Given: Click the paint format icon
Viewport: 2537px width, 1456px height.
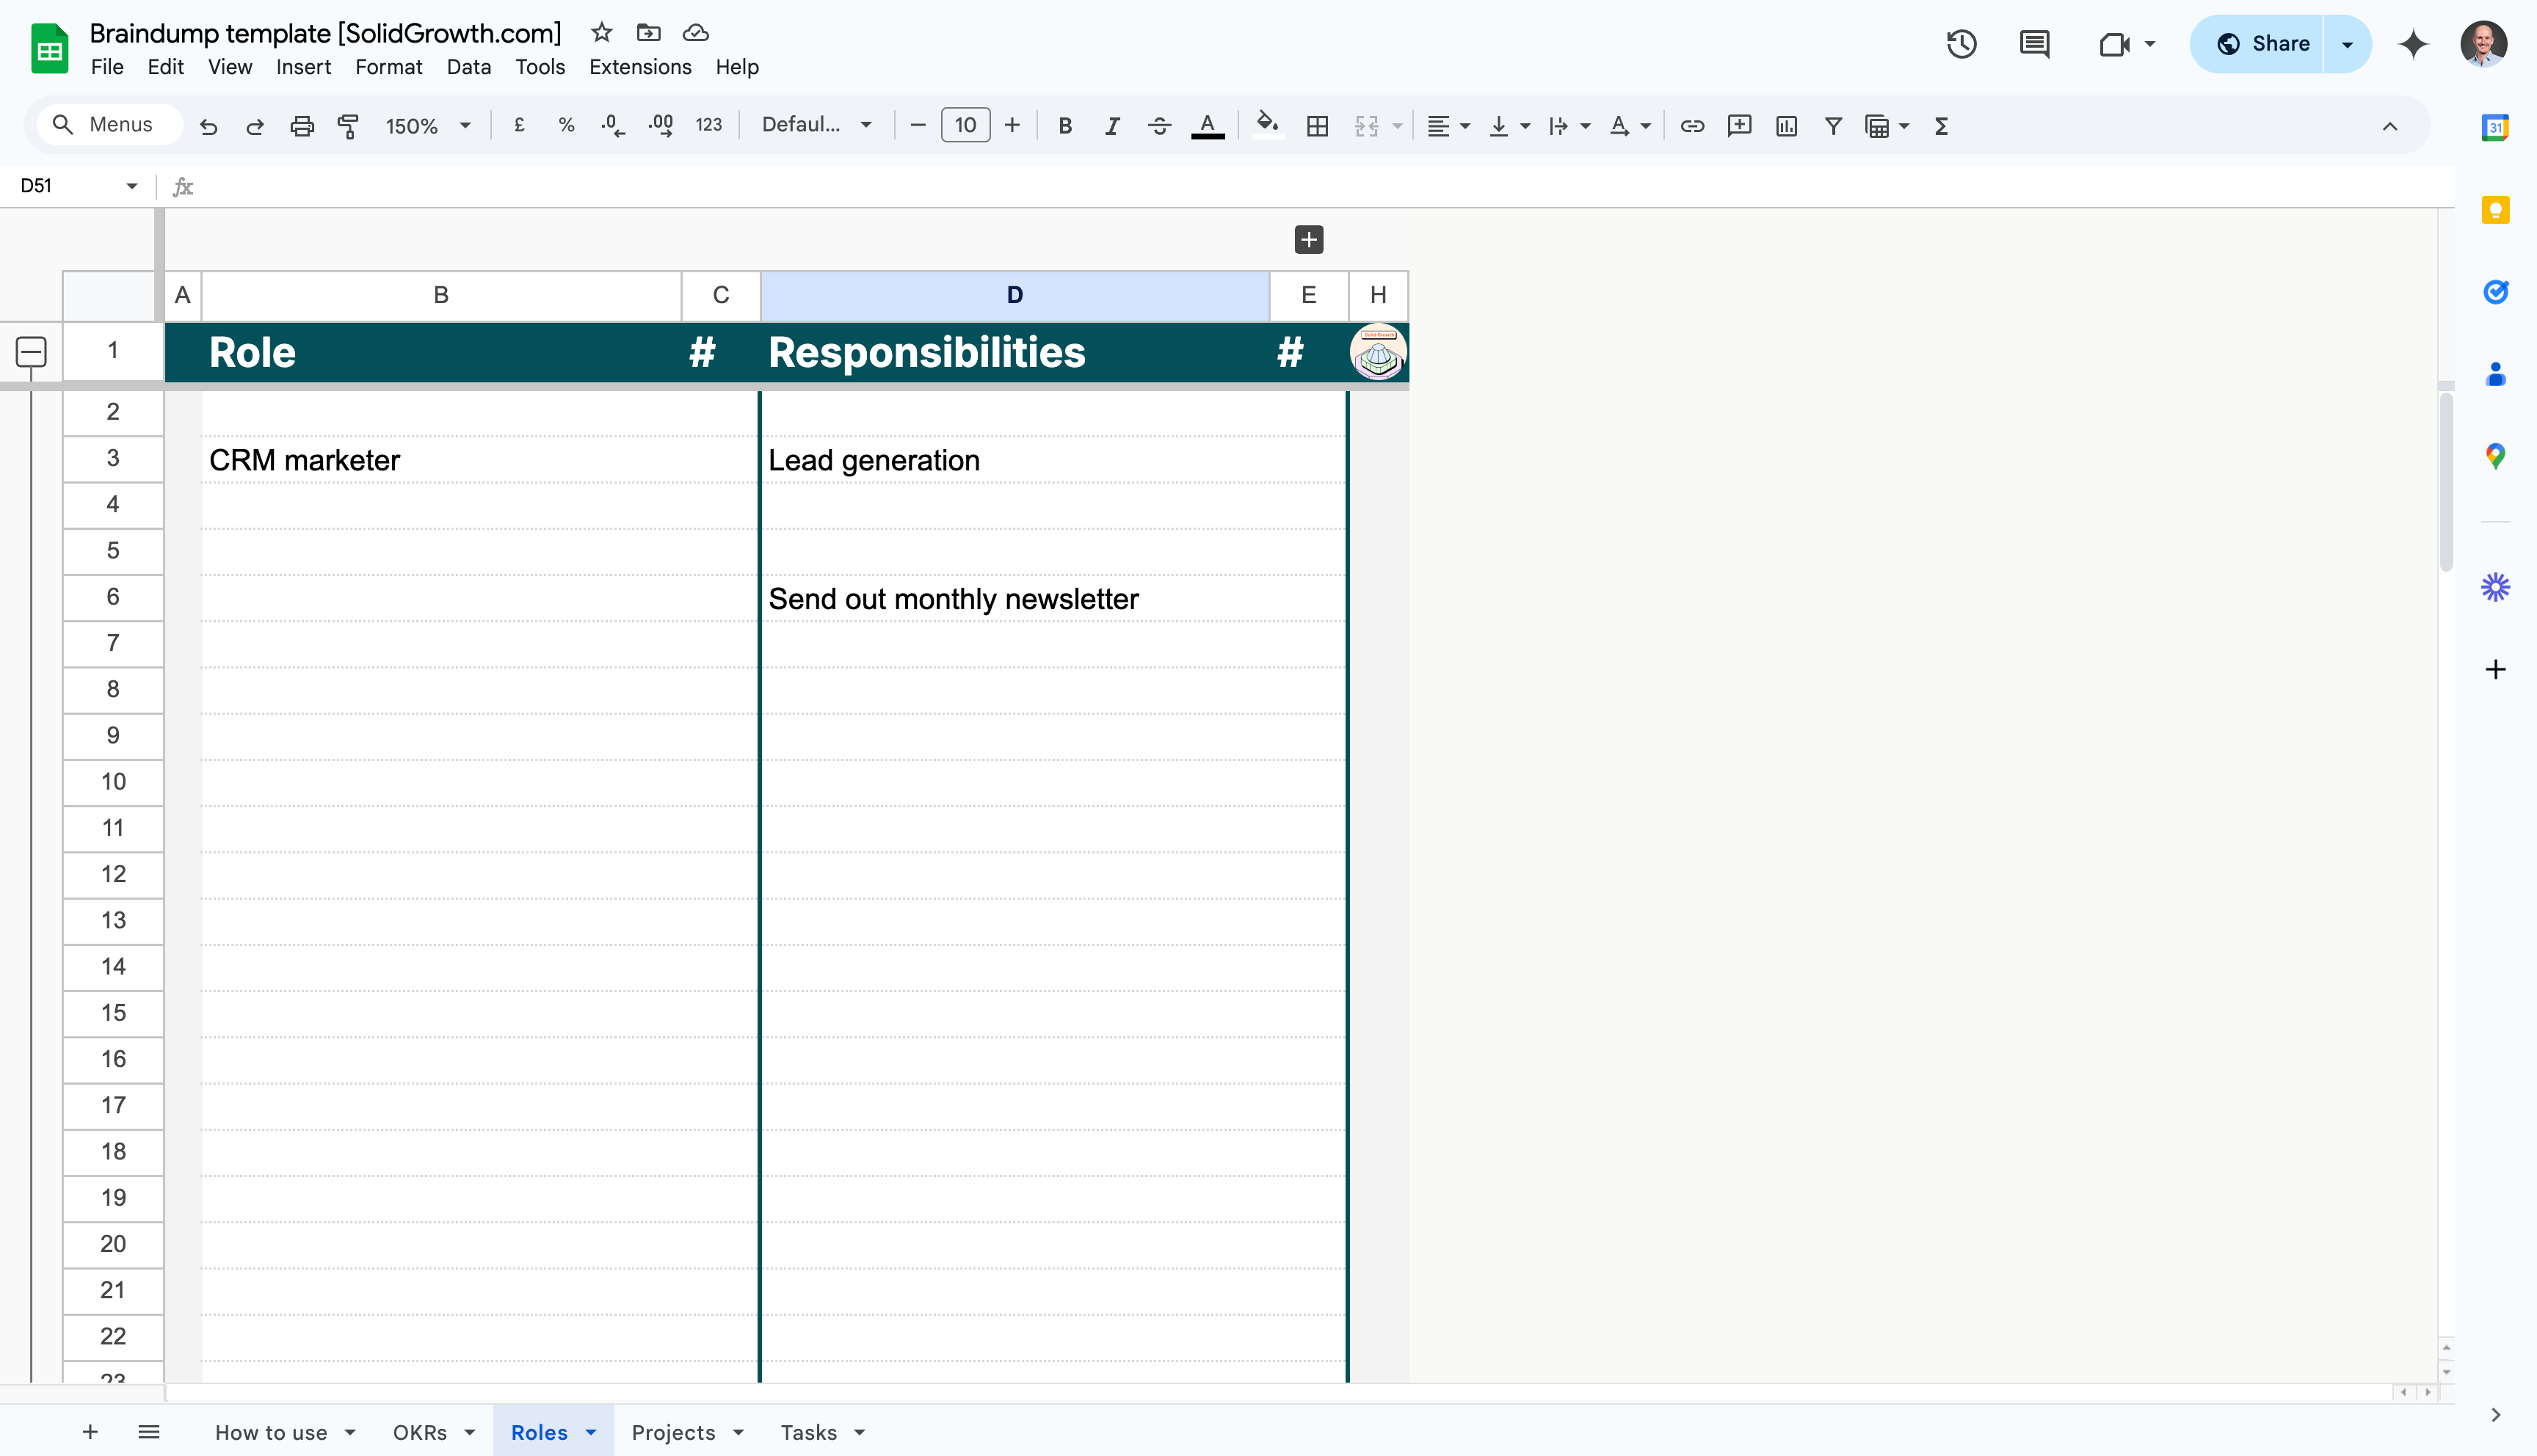Looking at the screenshot, I should click(x=348, y=126).
